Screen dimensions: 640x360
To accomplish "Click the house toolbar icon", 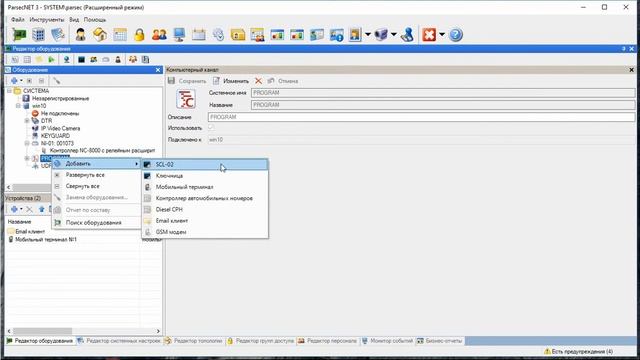I will click(100, 35).
